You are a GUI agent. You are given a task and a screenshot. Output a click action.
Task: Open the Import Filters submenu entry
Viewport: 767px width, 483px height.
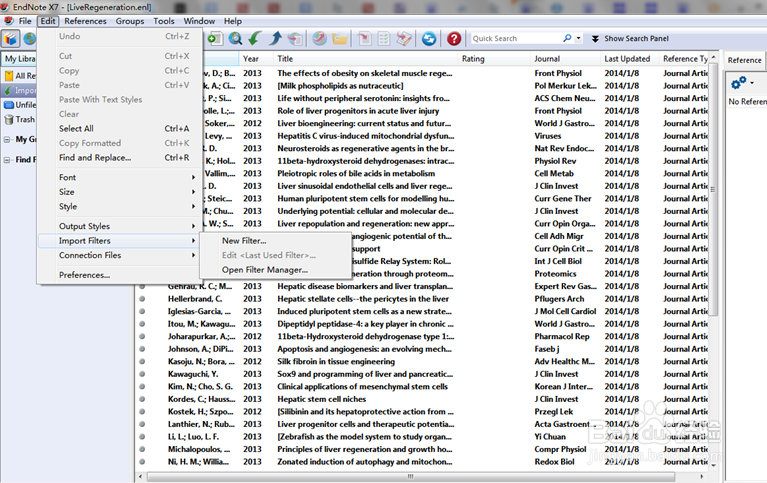point(119,241)
